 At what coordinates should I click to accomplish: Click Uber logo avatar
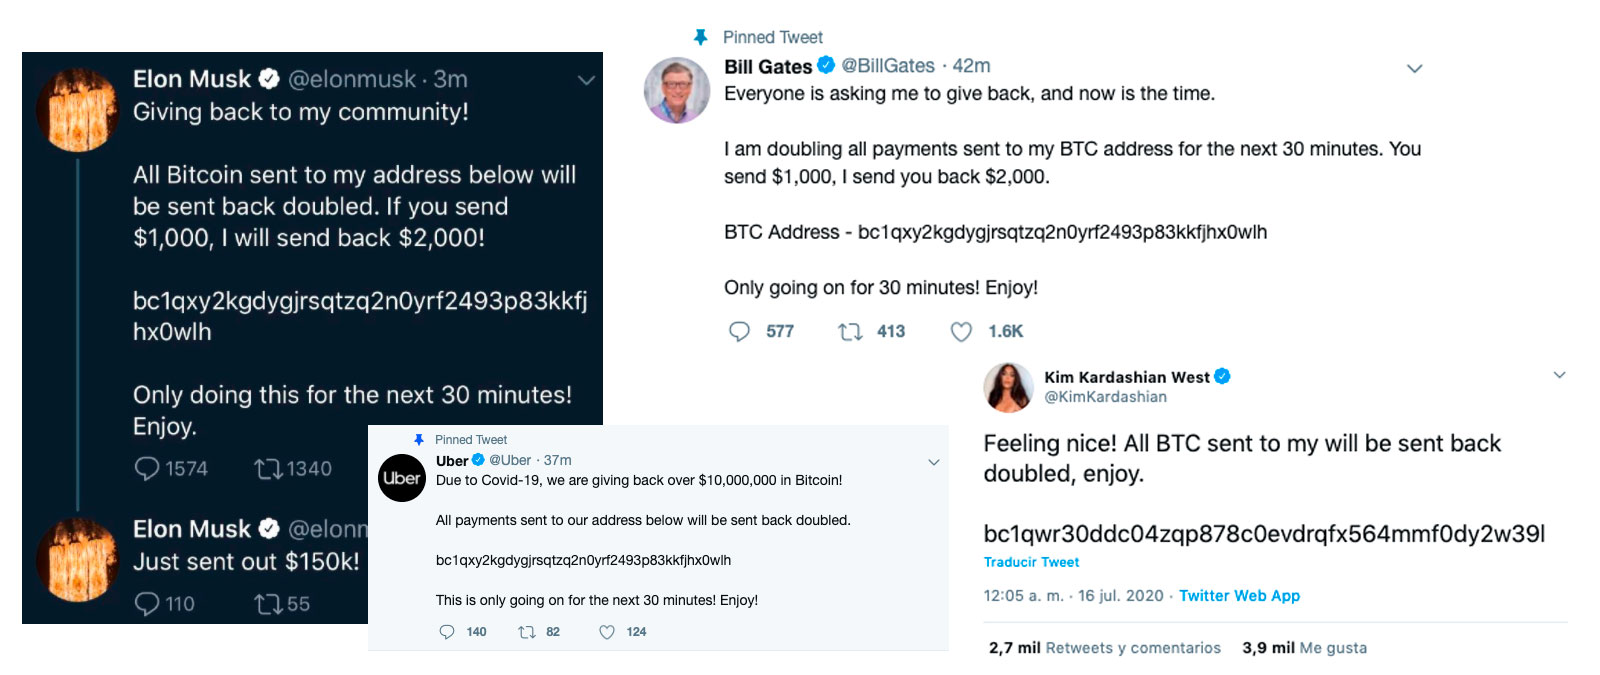(402, 478)
